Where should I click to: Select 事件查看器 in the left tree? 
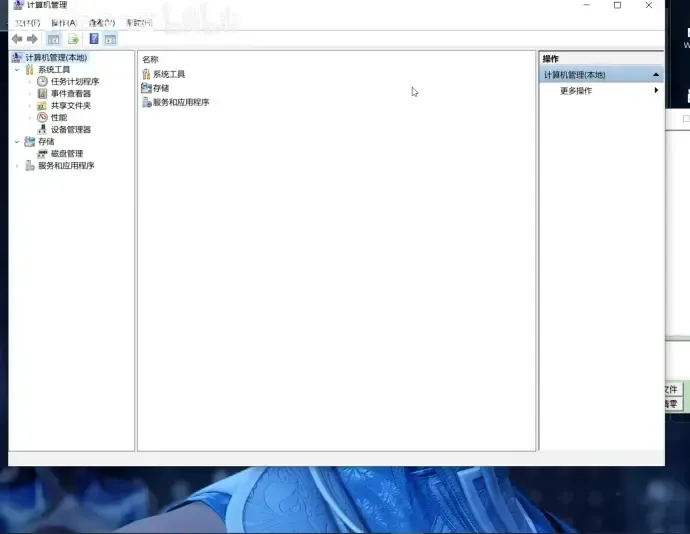[71, 94]
